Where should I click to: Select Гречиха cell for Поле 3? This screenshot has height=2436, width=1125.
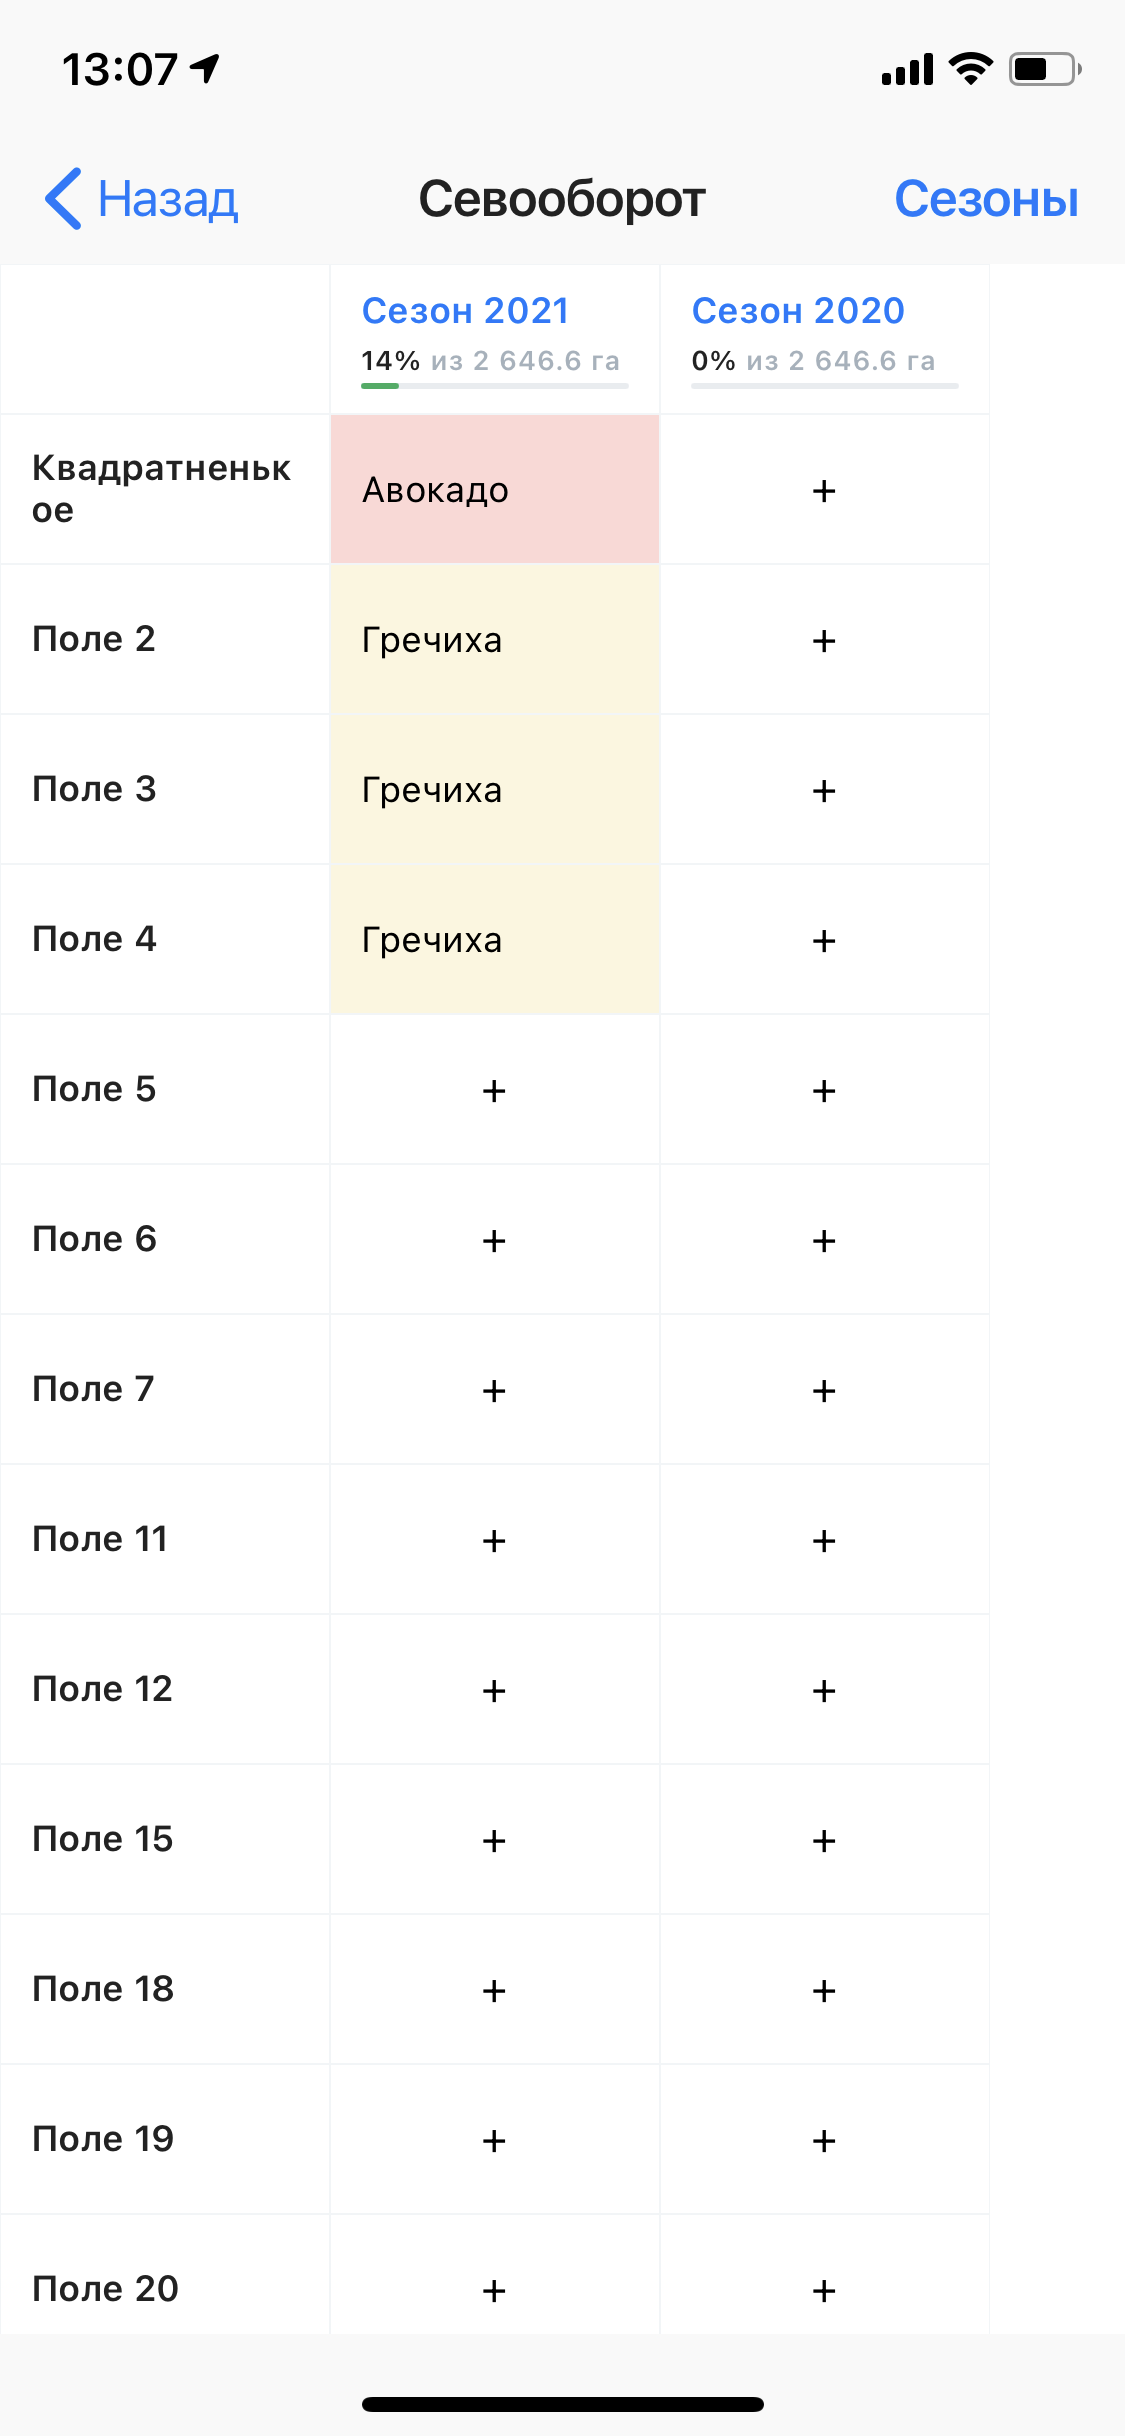click(x=495, y=790)
